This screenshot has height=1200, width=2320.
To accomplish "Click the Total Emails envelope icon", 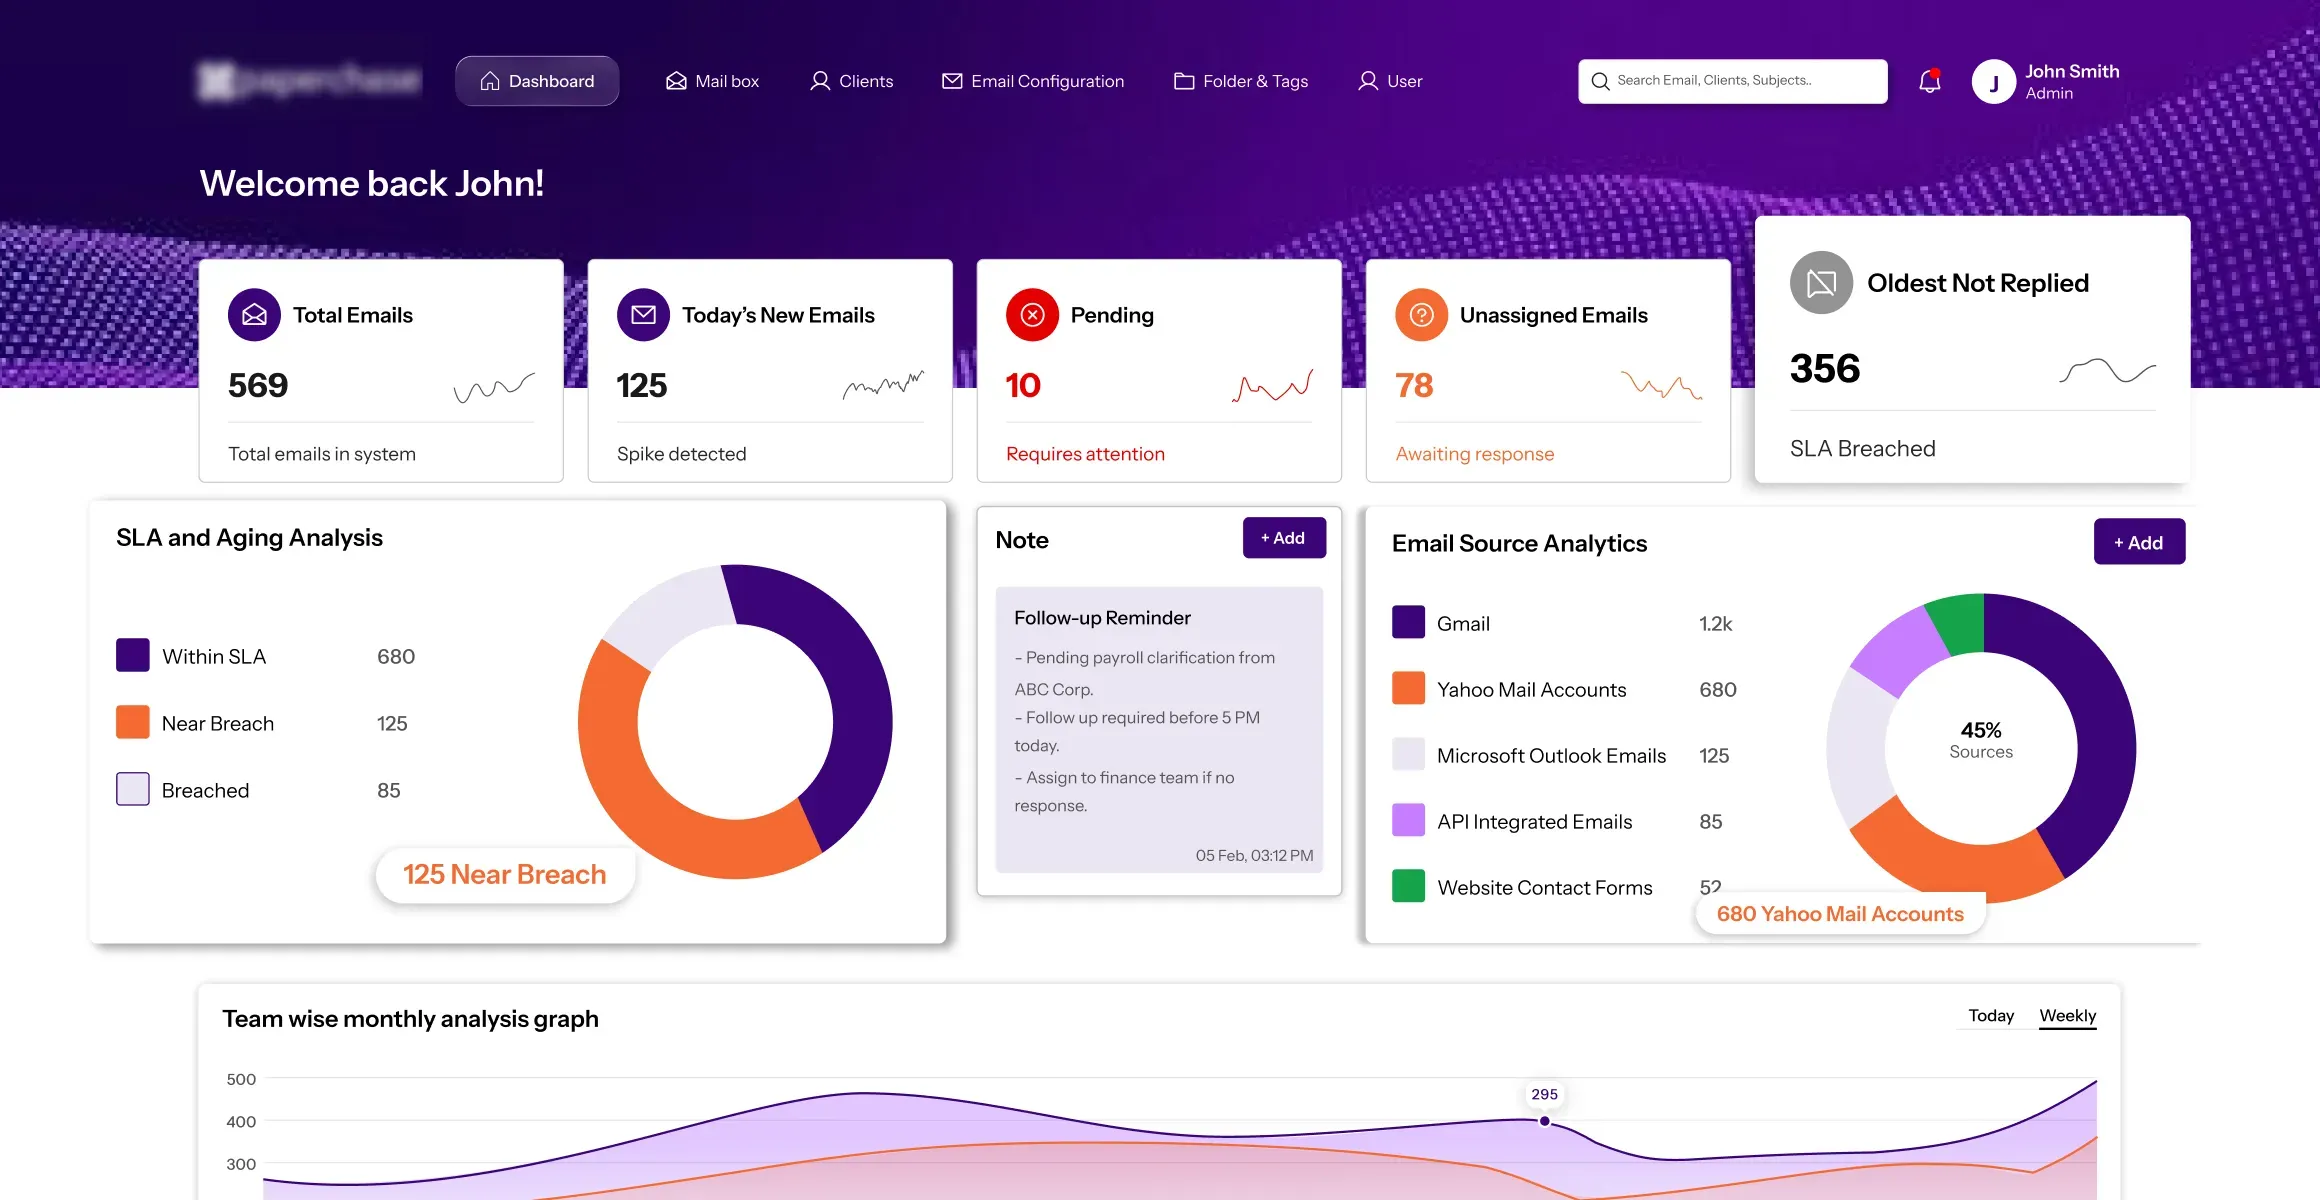I will (x=254, y=315).
